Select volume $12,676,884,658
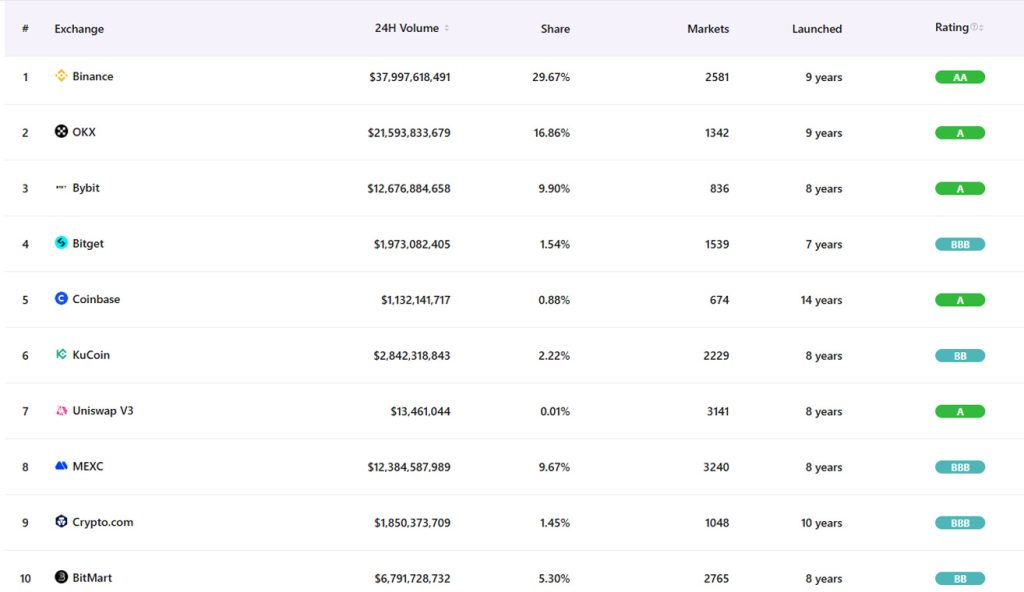Screen dimensions: 1024x592 tap(409, 188)
